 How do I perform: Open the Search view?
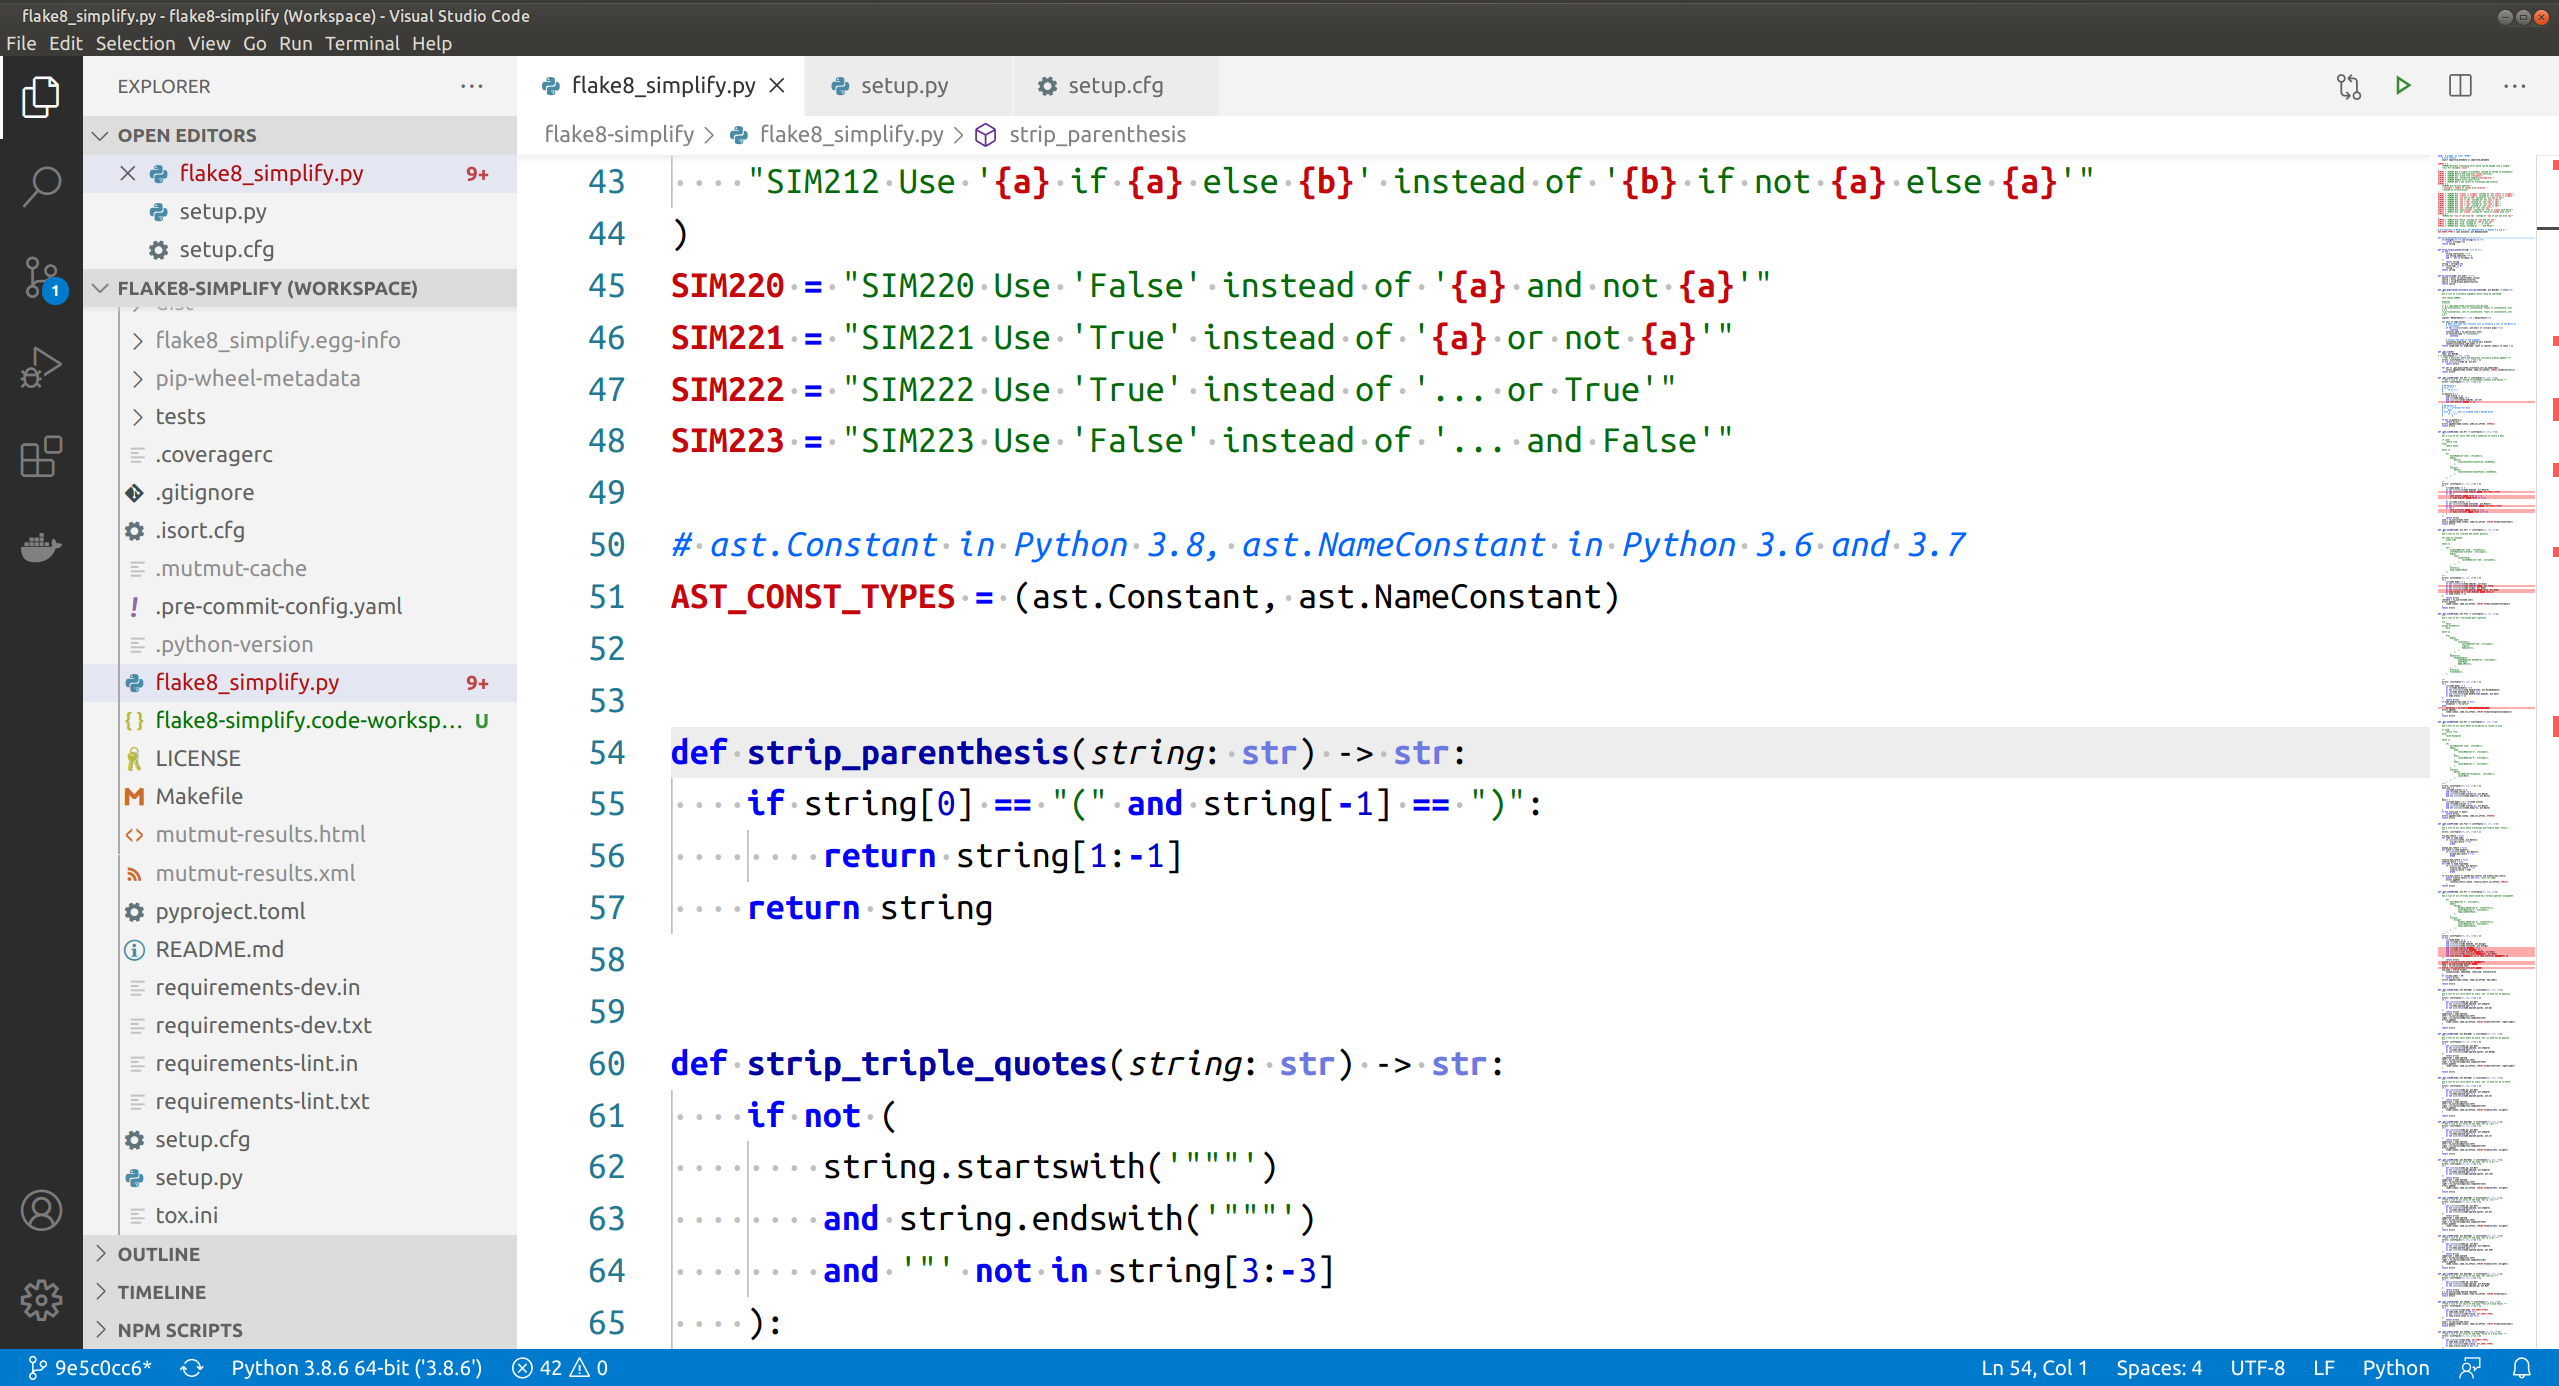[41, 184]
